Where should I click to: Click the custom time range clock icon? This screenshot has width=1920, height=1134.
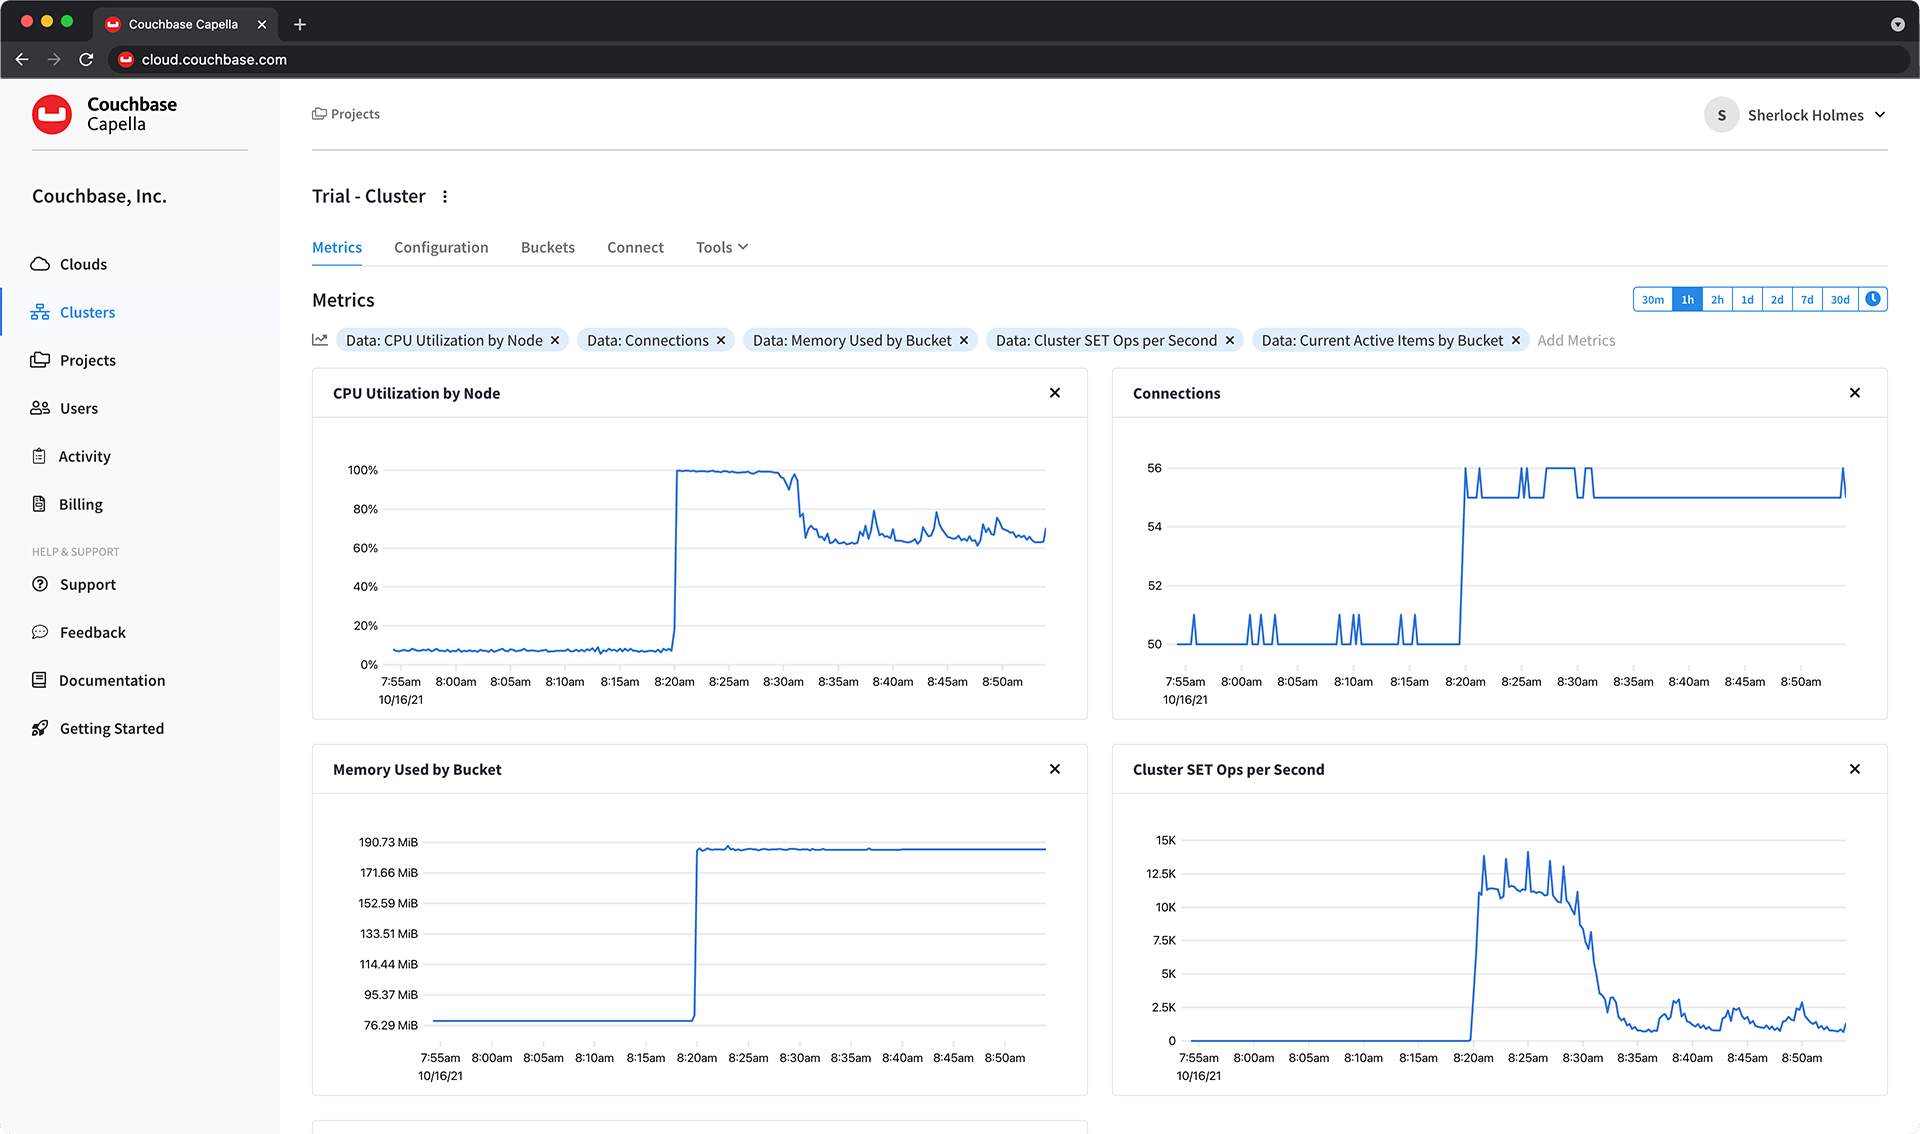click(1873, 299)
